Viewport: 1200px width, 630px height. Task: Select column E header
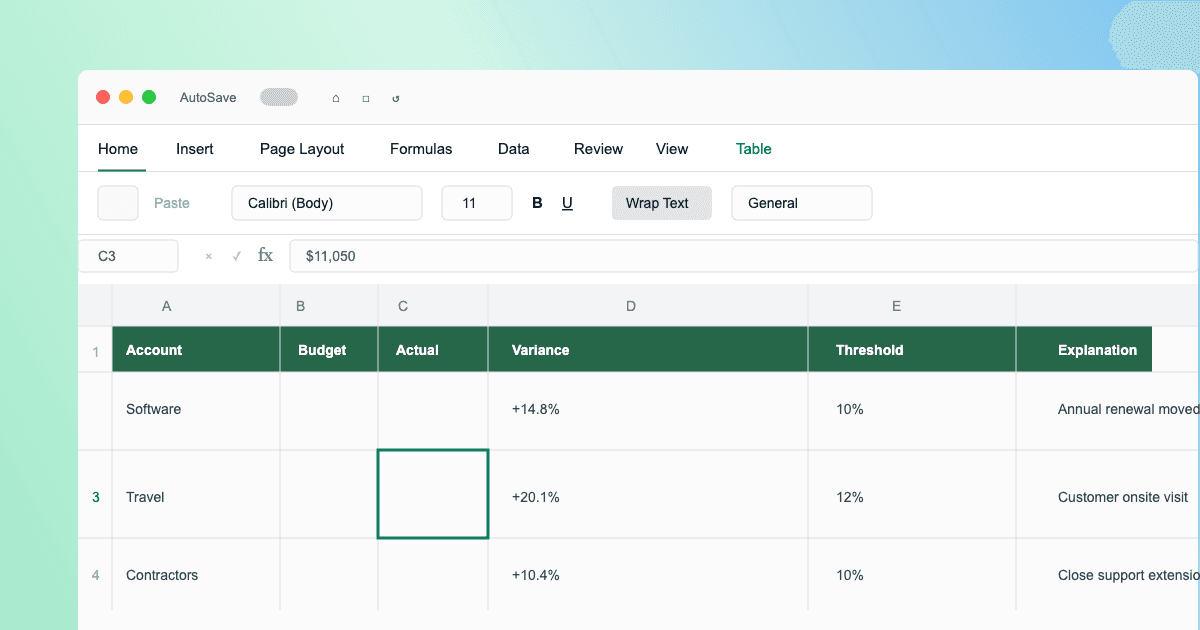click(912, 306)
